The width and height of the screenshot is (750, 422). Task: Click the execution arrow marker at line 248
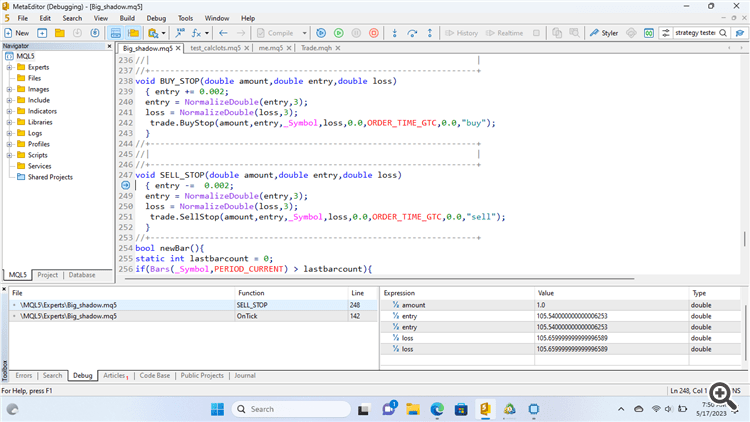tap(125, 185)
